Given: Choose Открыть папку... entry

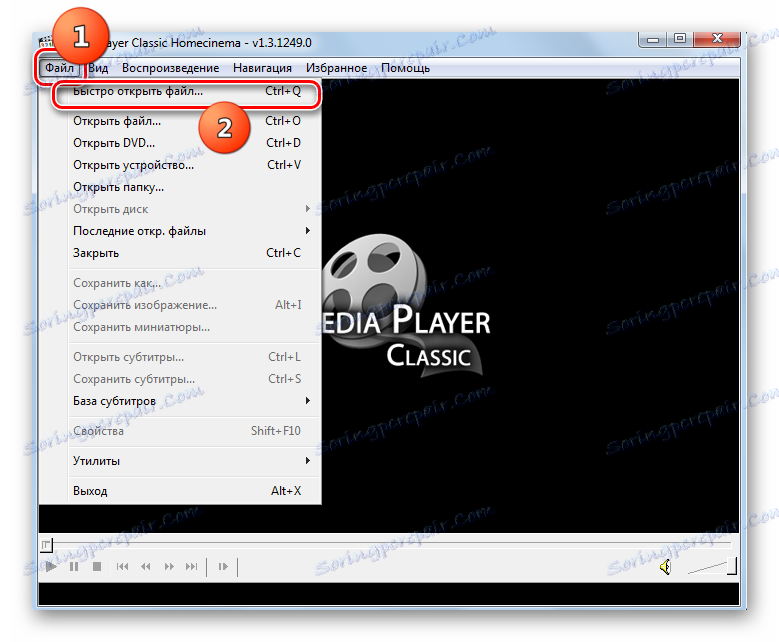Looking at the screenshot, I should point(187,187).
